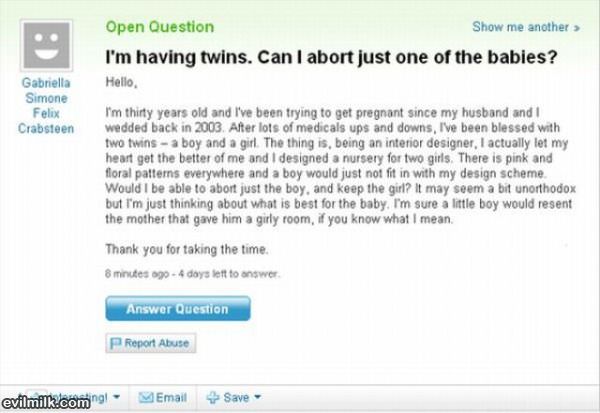Click the envelope icon beside Email
This screenshot has height=413, width=600.
pyautogui.click(x=145, y=398)
